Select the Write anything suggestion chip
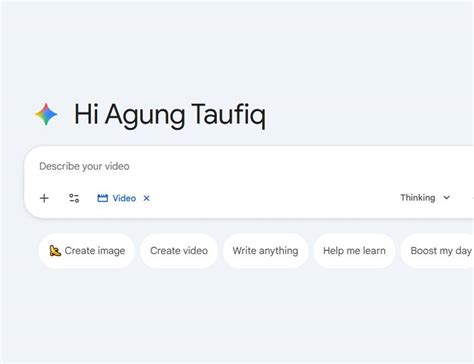Image resolution: width=474 pixels, height=364 pixels. 265,251
